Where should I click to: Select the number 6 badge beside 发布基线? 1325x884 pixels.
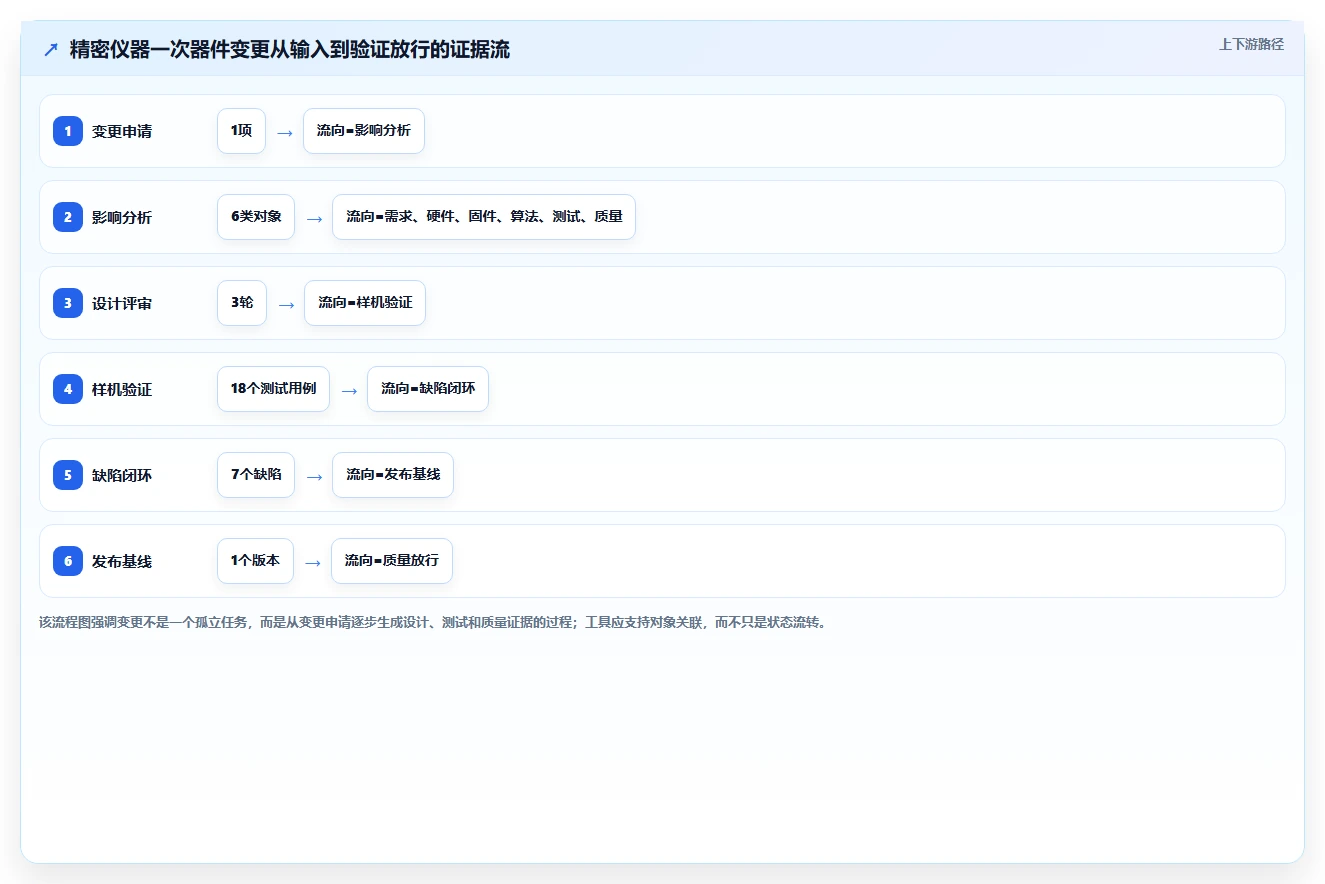point(68,561)
